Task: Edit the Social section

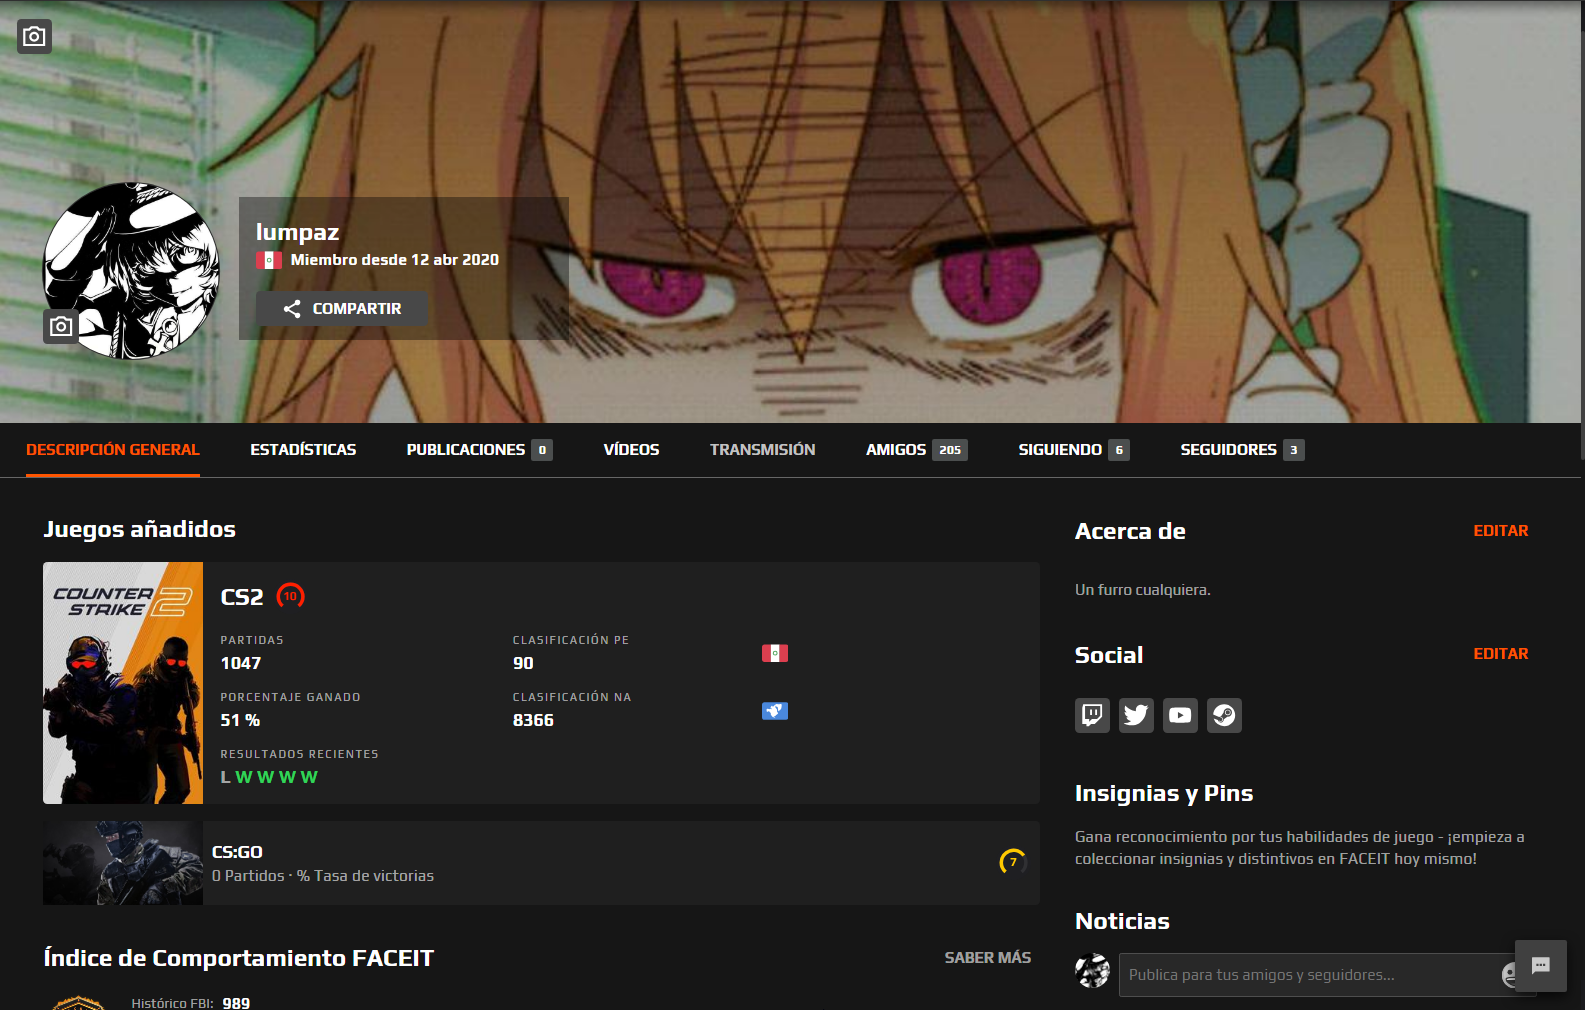Action: tap(1500, 654)
